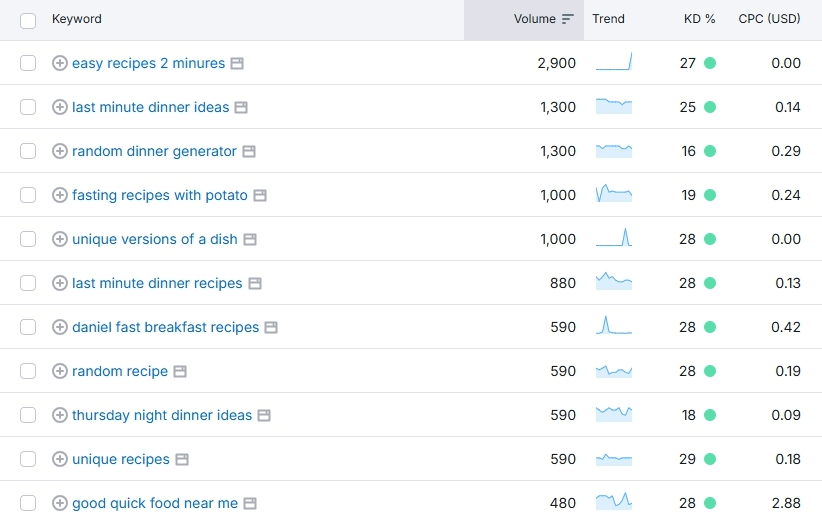Select the 'thursday night dinner ideas' row checkbox
822x521 pixels.
(x=28, y=415)
